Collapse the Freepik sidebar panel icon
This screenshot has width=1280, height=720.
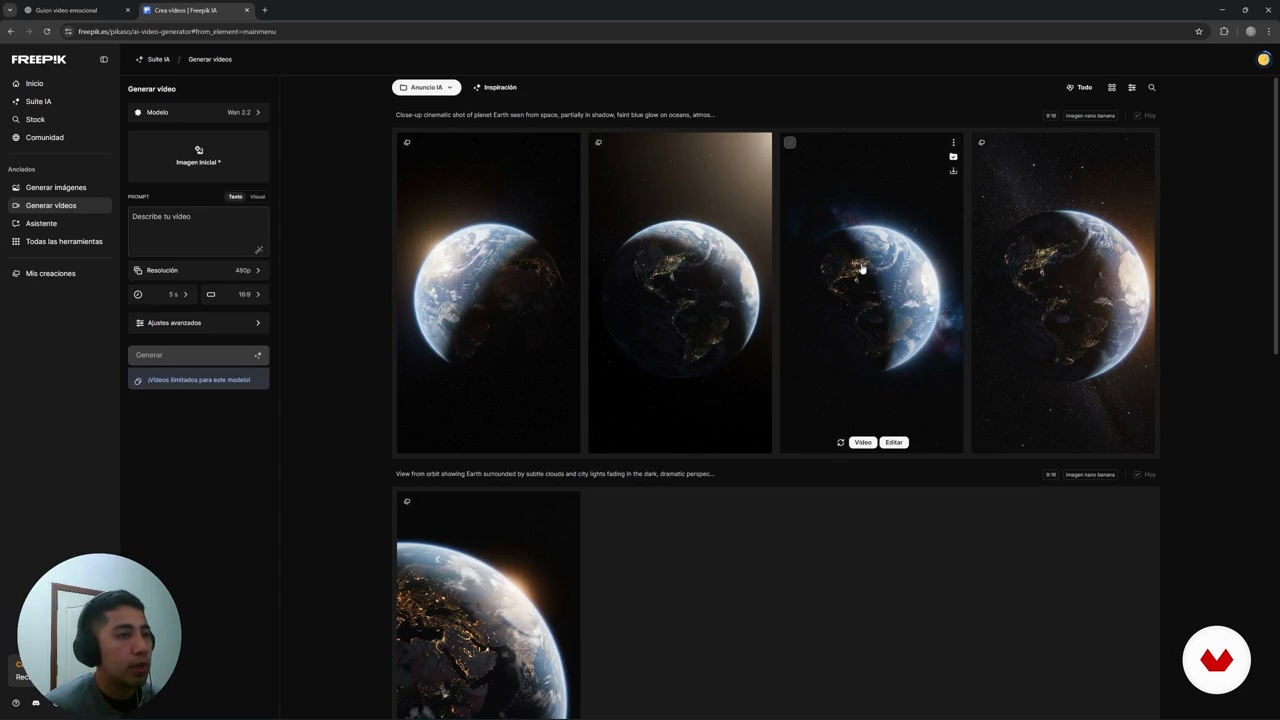(103, 59)
